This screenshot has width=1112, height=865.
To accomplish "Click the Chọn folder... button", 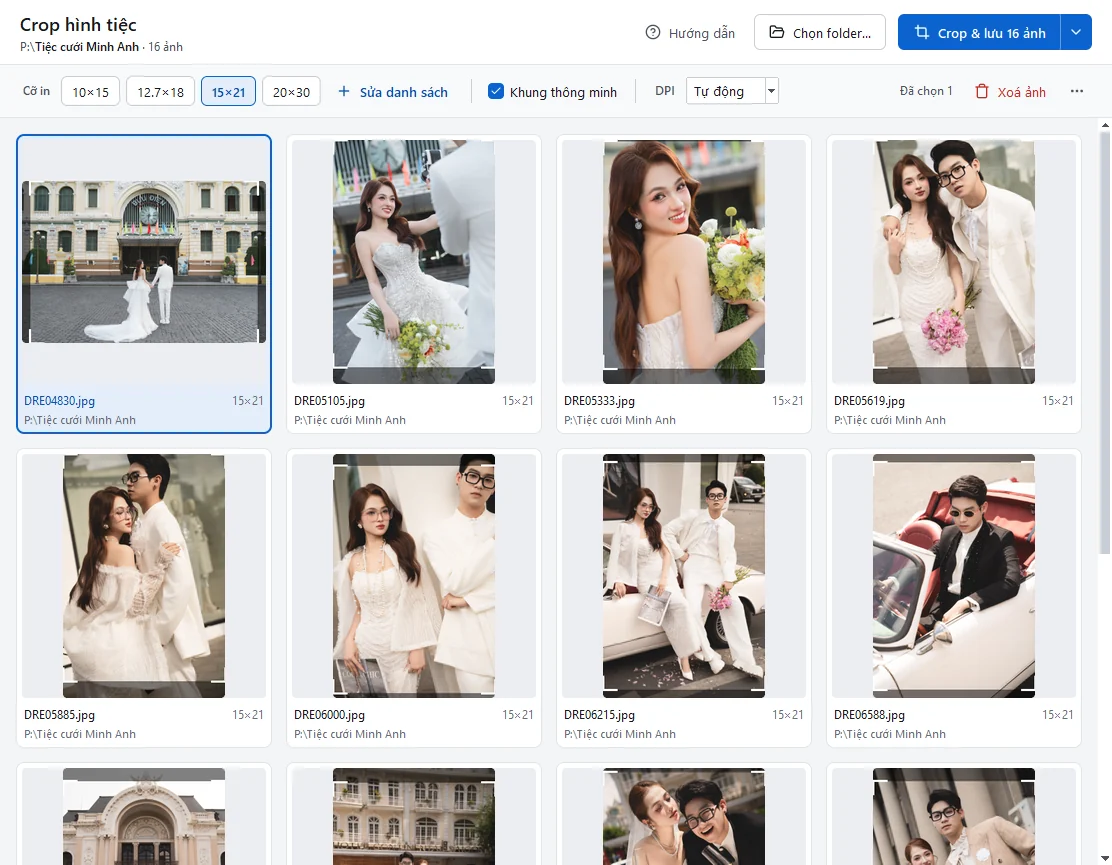I will (x=820, y=33).
